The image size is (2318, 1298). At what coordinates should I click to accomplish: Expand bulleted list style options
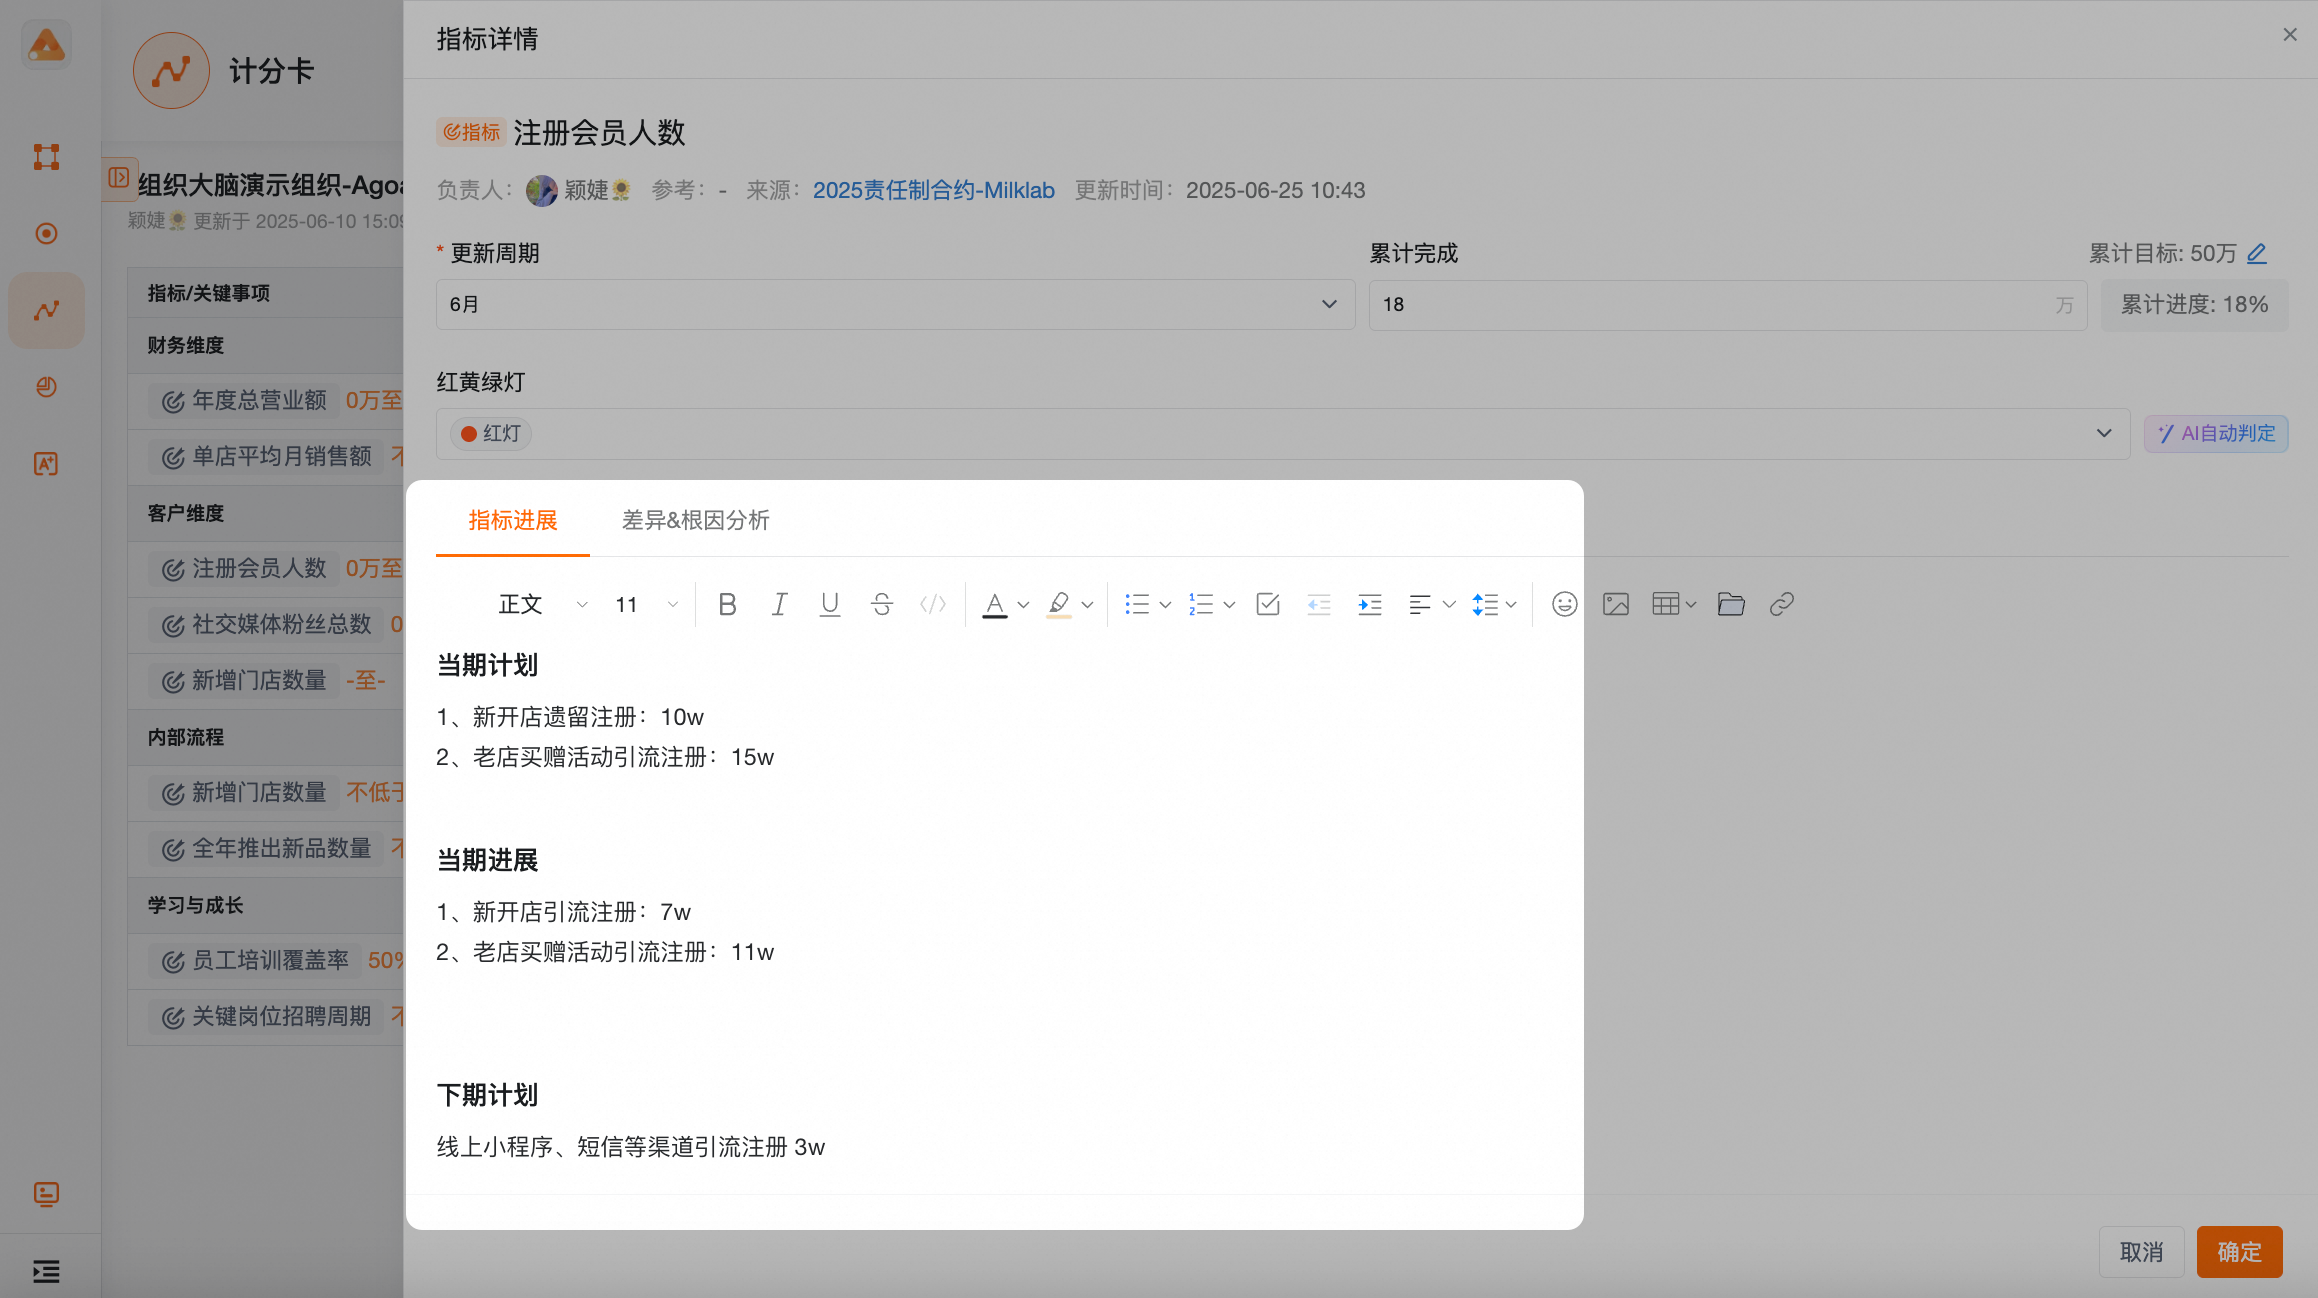1165,605
